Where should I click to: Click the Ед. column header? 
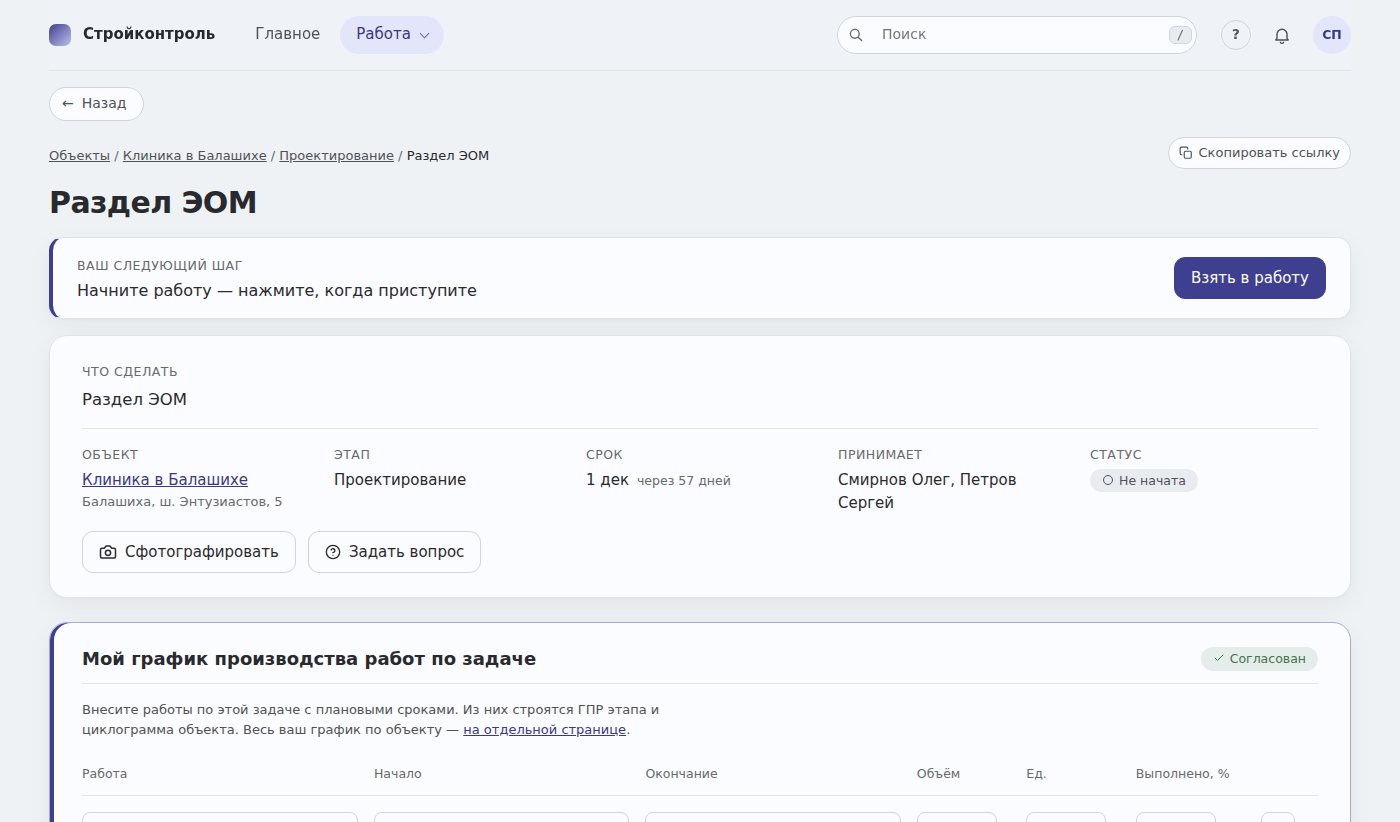pos(1036,774)
